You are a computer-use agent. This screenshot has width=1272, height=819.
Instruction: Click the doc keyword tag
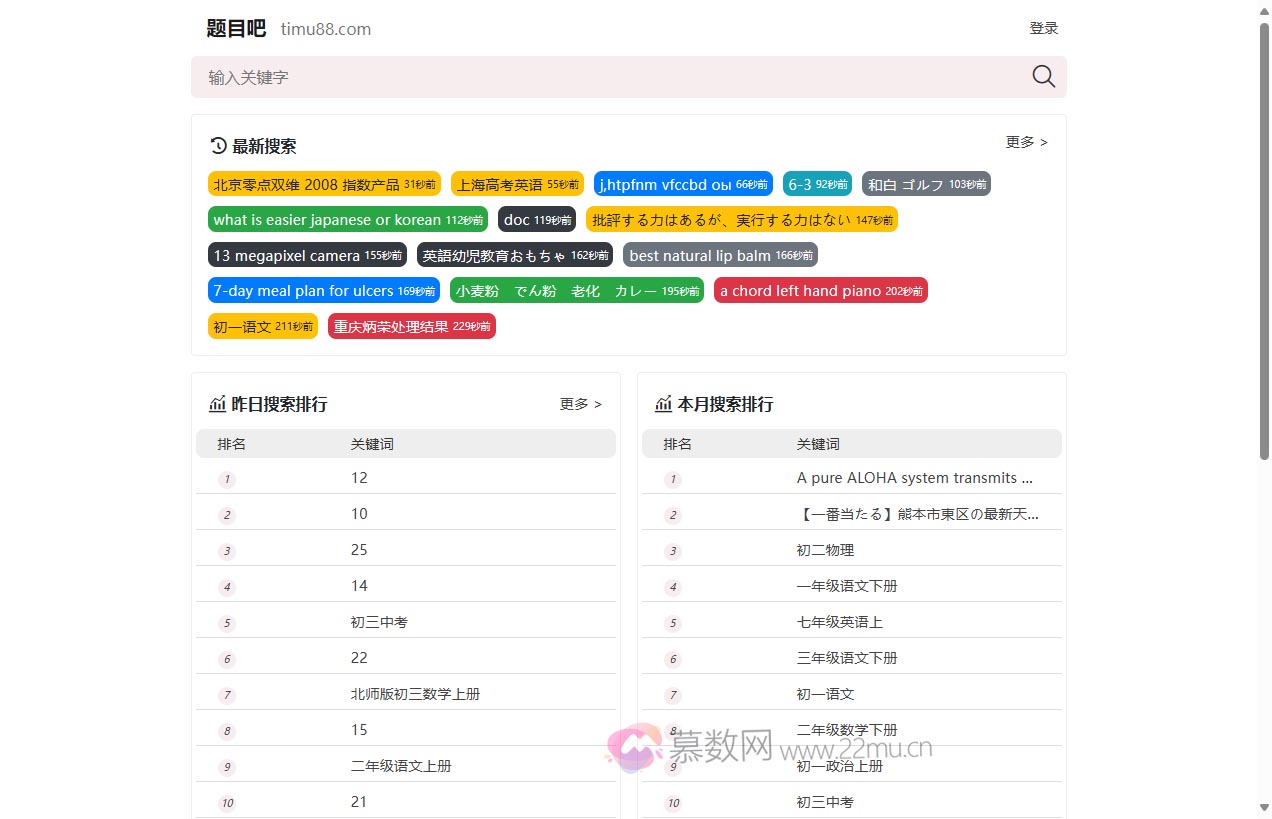pyautogui.click(x=537, y=219)
